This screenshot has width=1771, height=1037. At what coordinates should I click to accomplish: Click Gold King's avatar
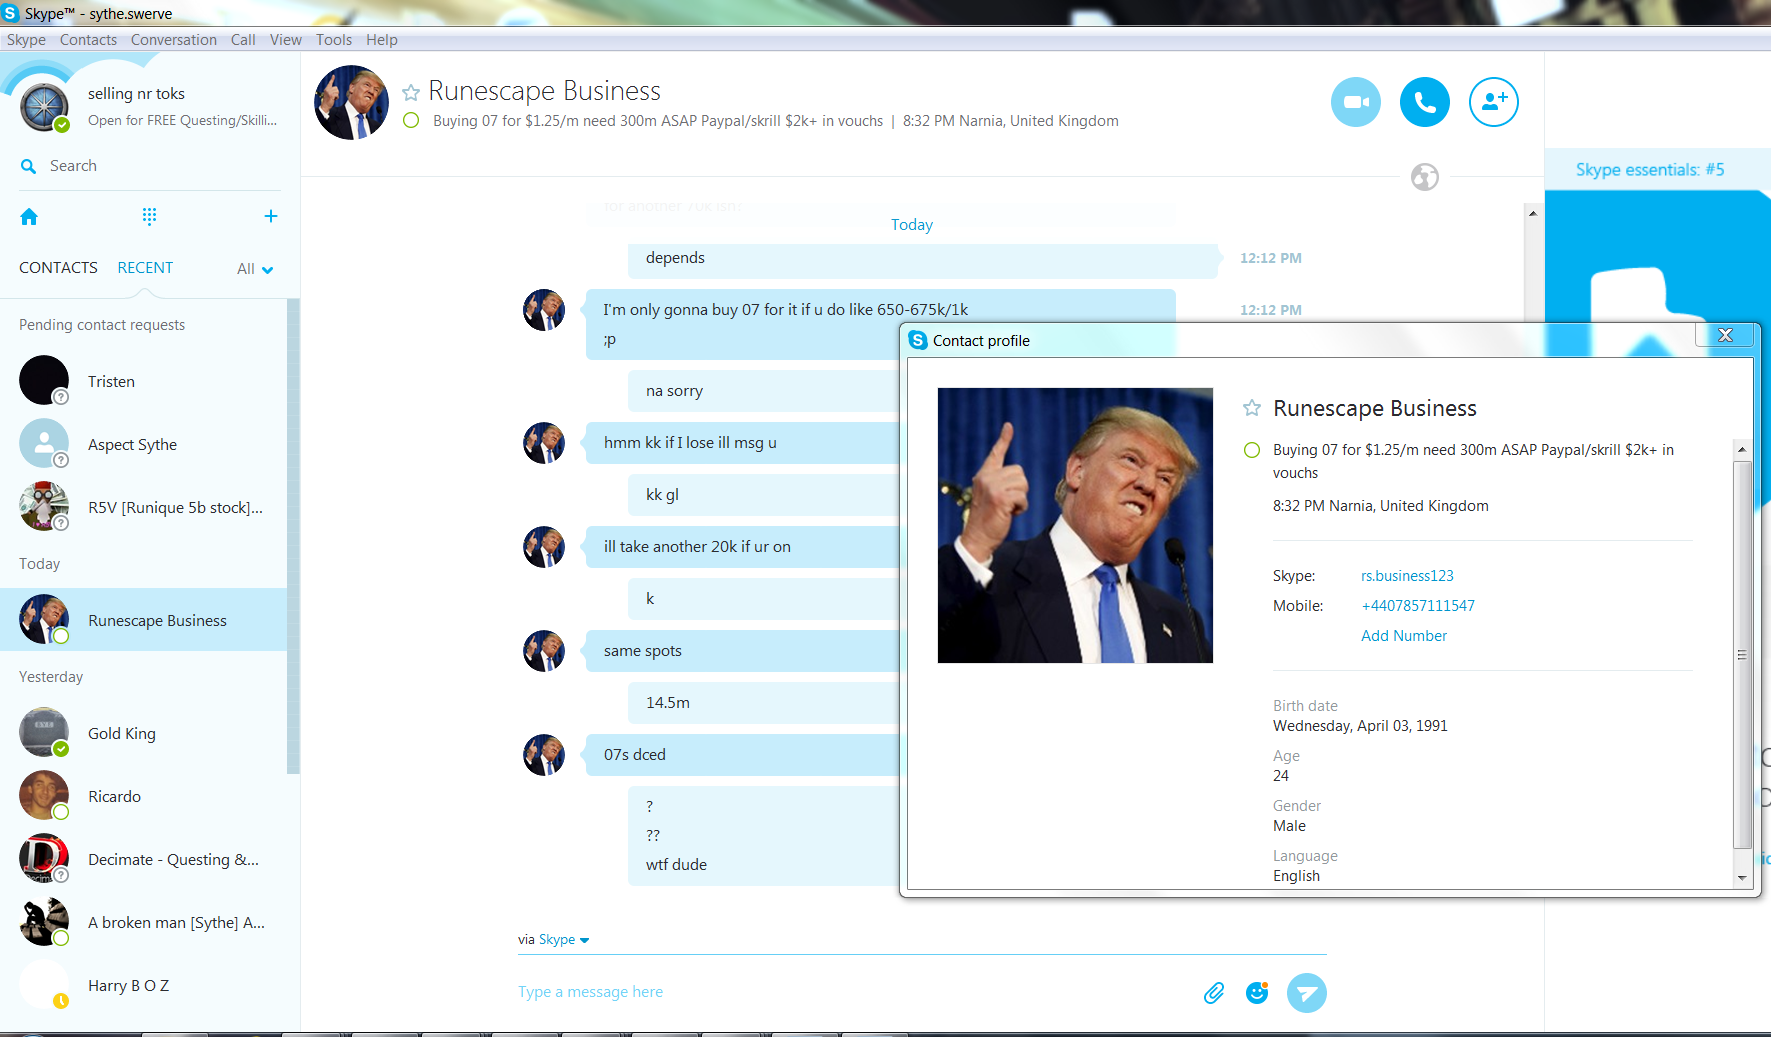click(x=44, y=733)
